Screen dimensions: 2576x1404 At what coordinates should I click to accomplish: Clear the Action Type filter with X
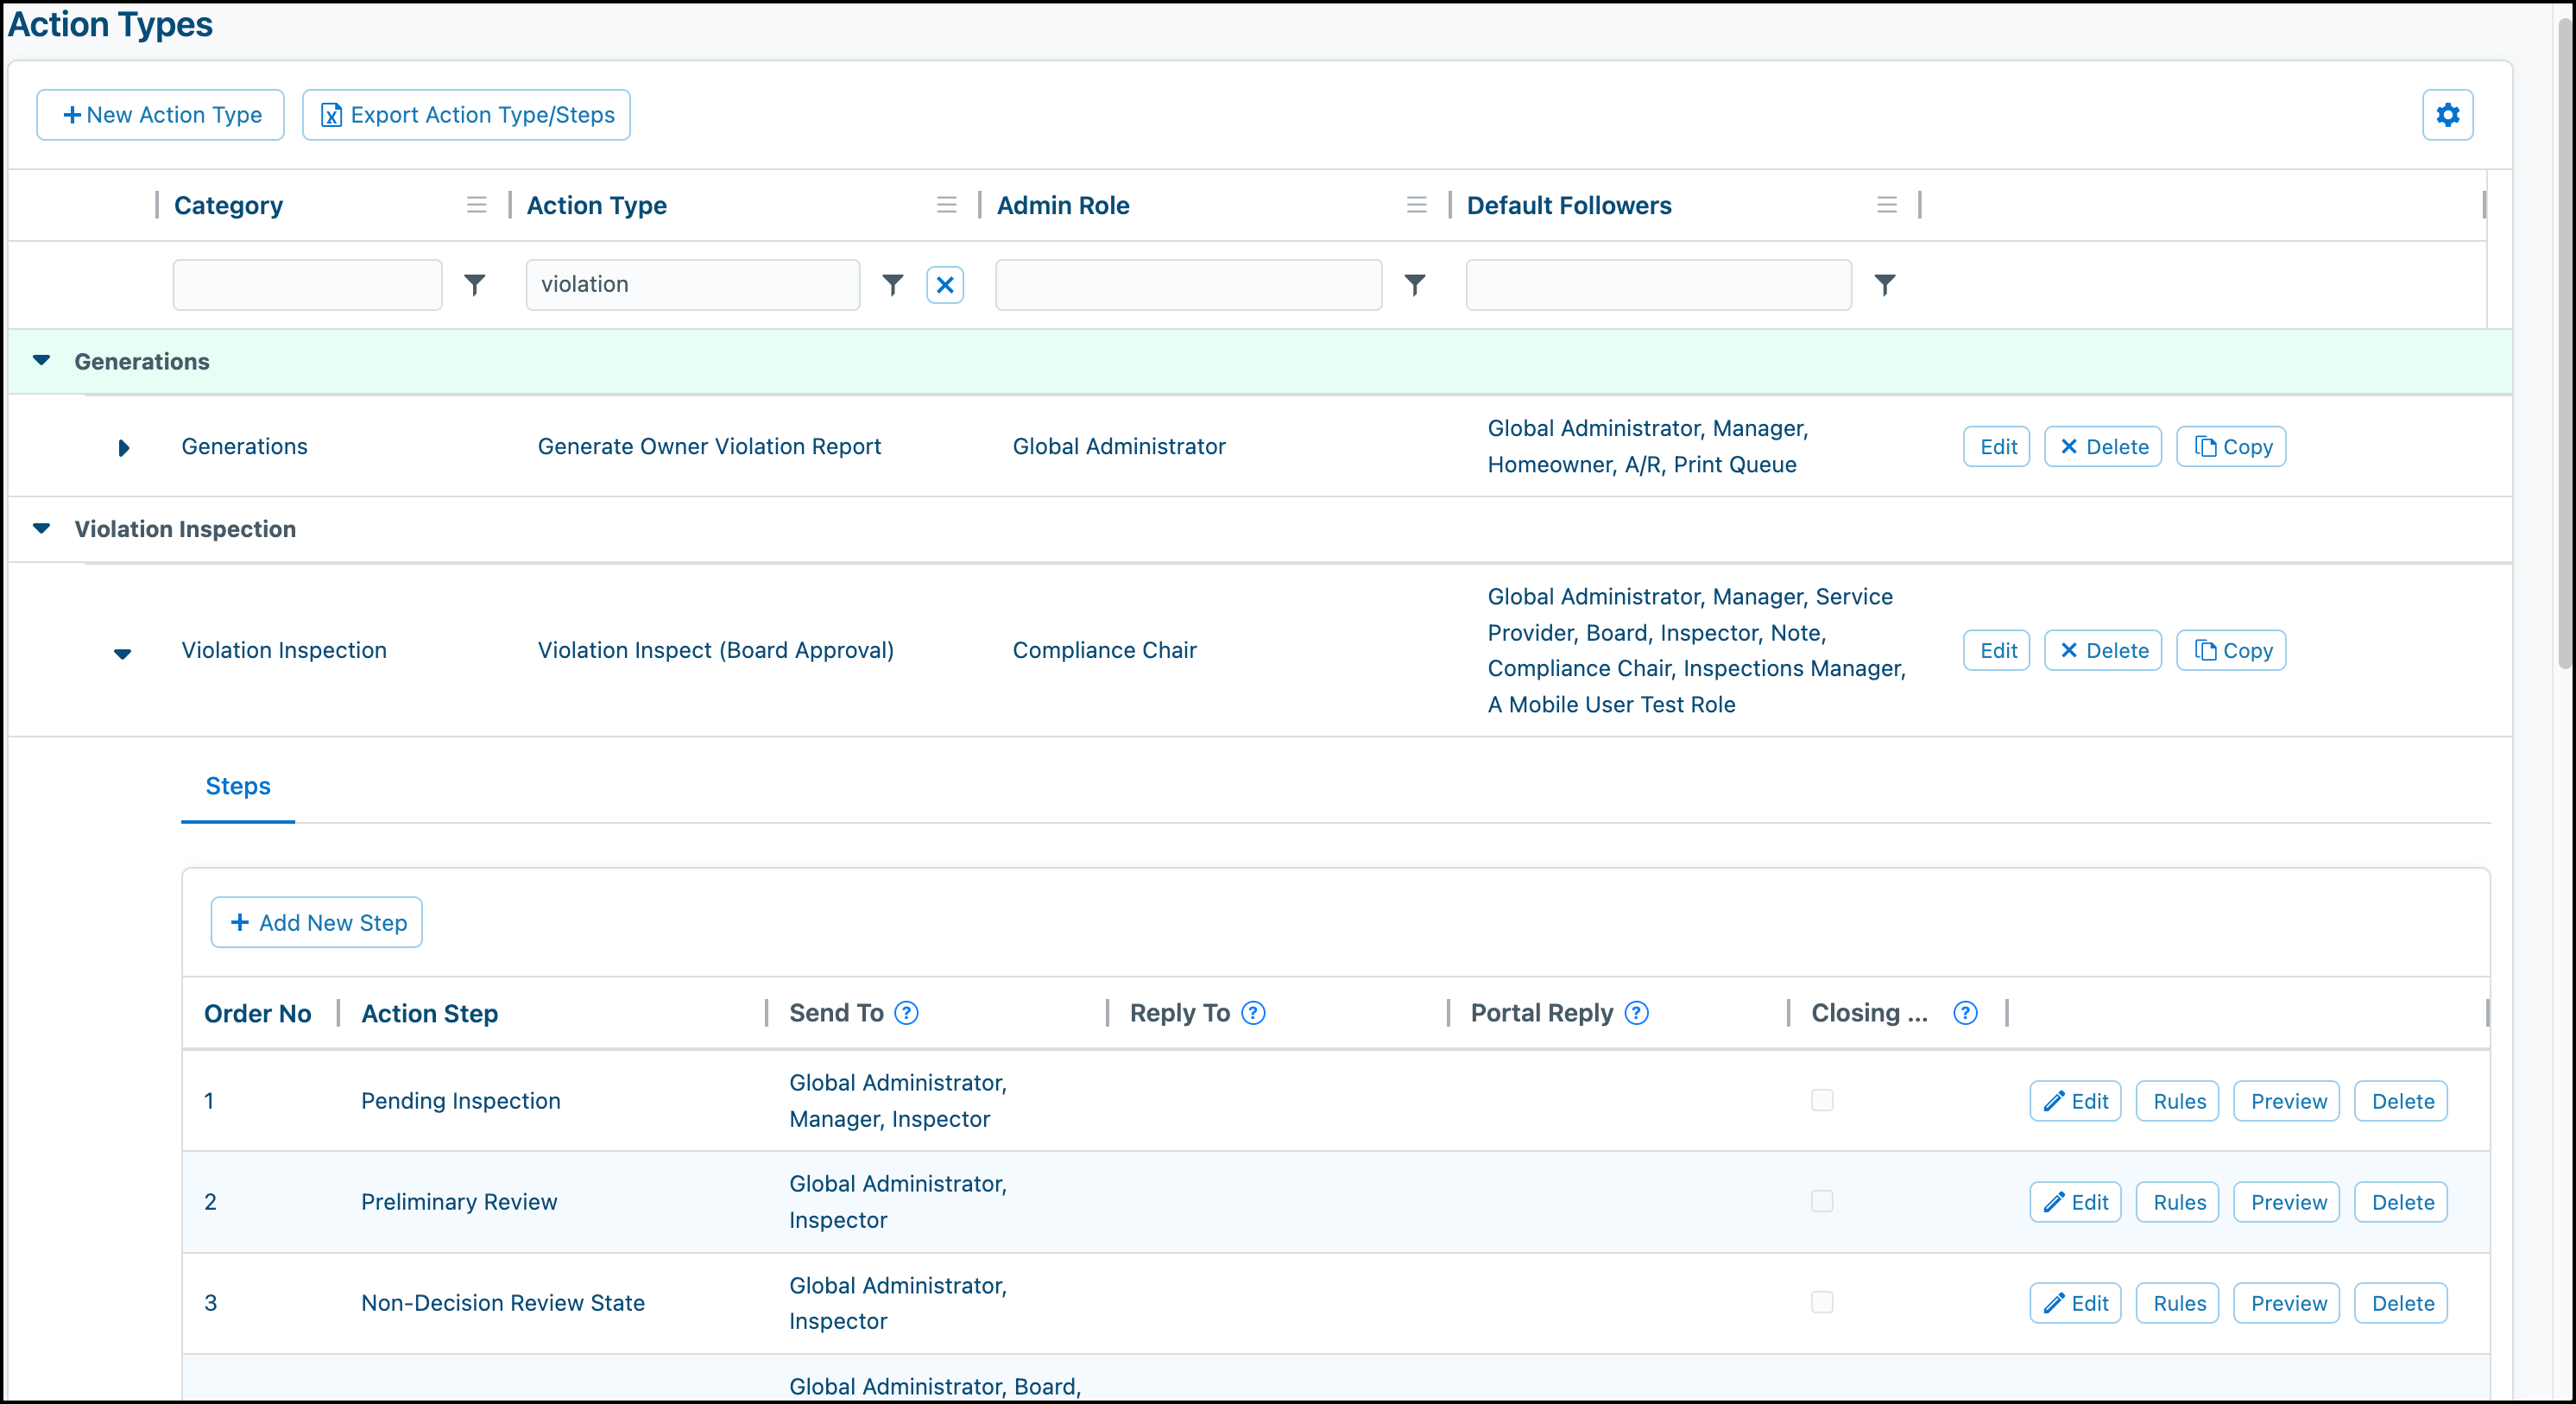(x=945, y=285)
